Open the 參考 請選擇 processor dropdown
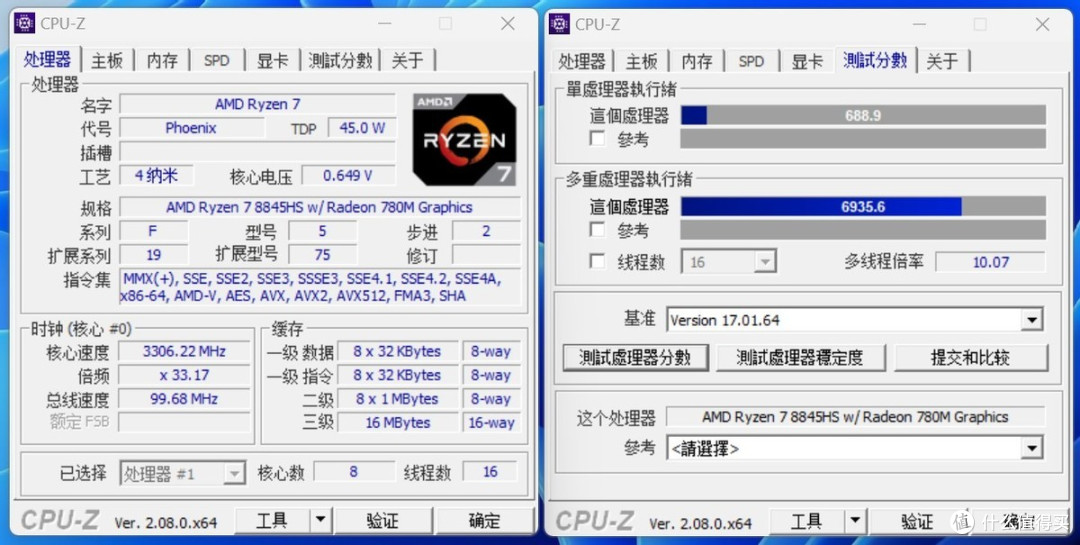 [x=1031, y=449]
